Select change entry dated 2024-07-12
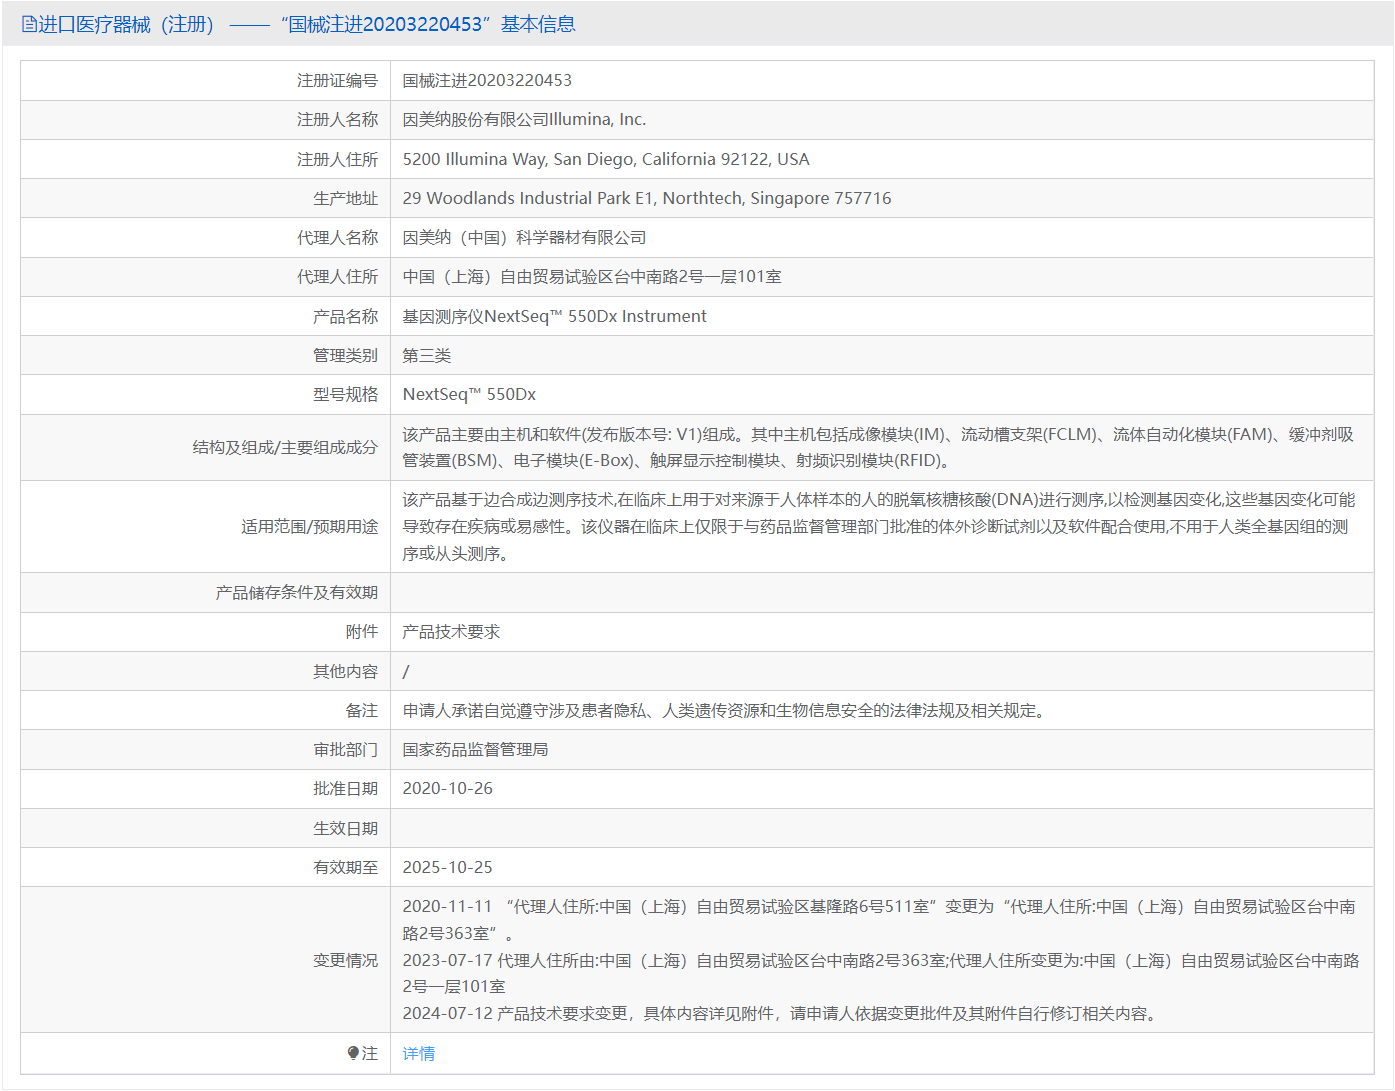Image resolution: width=1395 pixels, height=1091 pixels. (782, 1013)
